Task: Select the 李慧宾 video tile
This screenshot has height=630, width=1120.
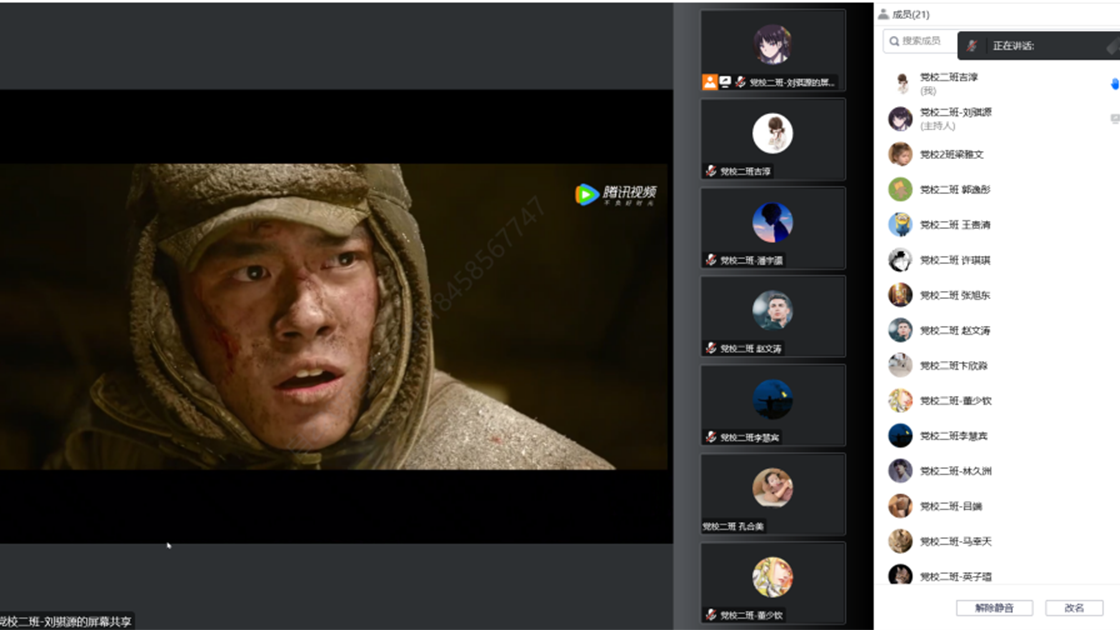Action: click(773, 406)
